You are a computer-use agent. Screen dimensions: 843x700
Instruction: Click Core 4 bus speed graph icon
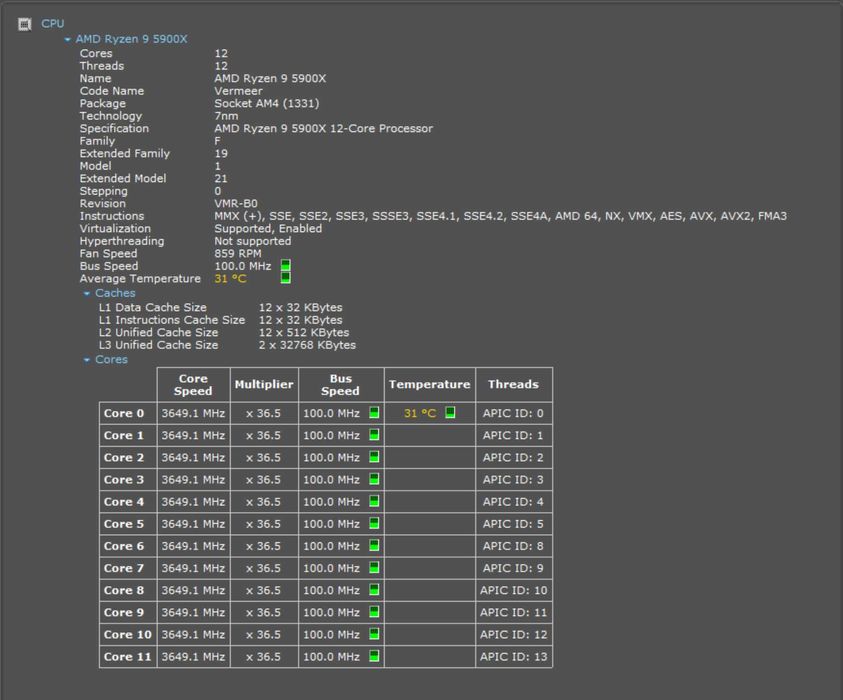click(x=374, y=501)
